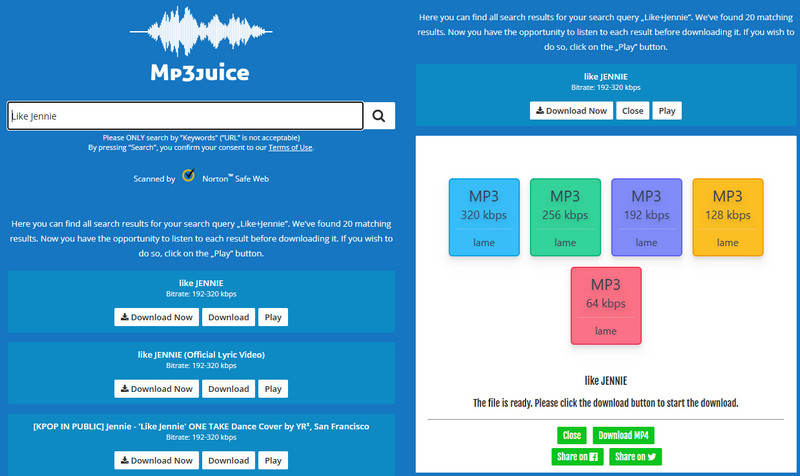Click left 'like JENNIE' result title
Screen dimensions: 800x476
(201, 283)
